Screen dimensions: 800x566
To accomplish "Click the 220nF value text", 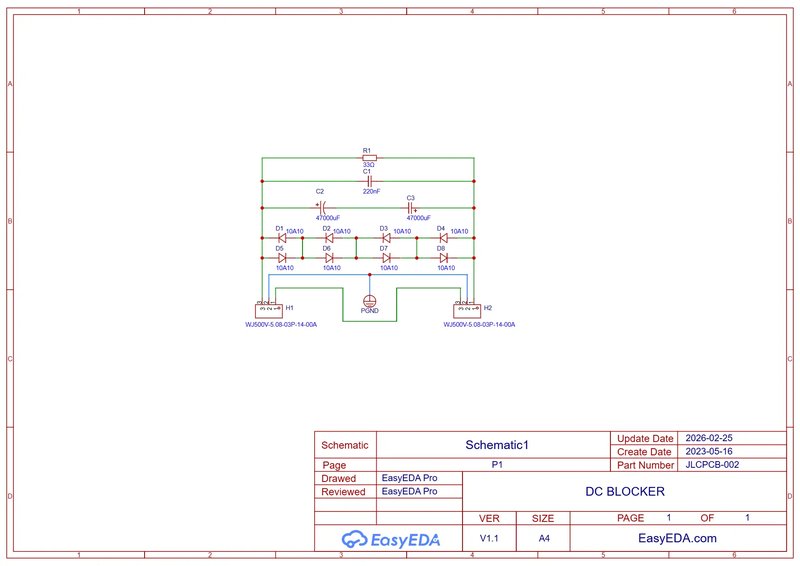I will (x=371, y=191).
